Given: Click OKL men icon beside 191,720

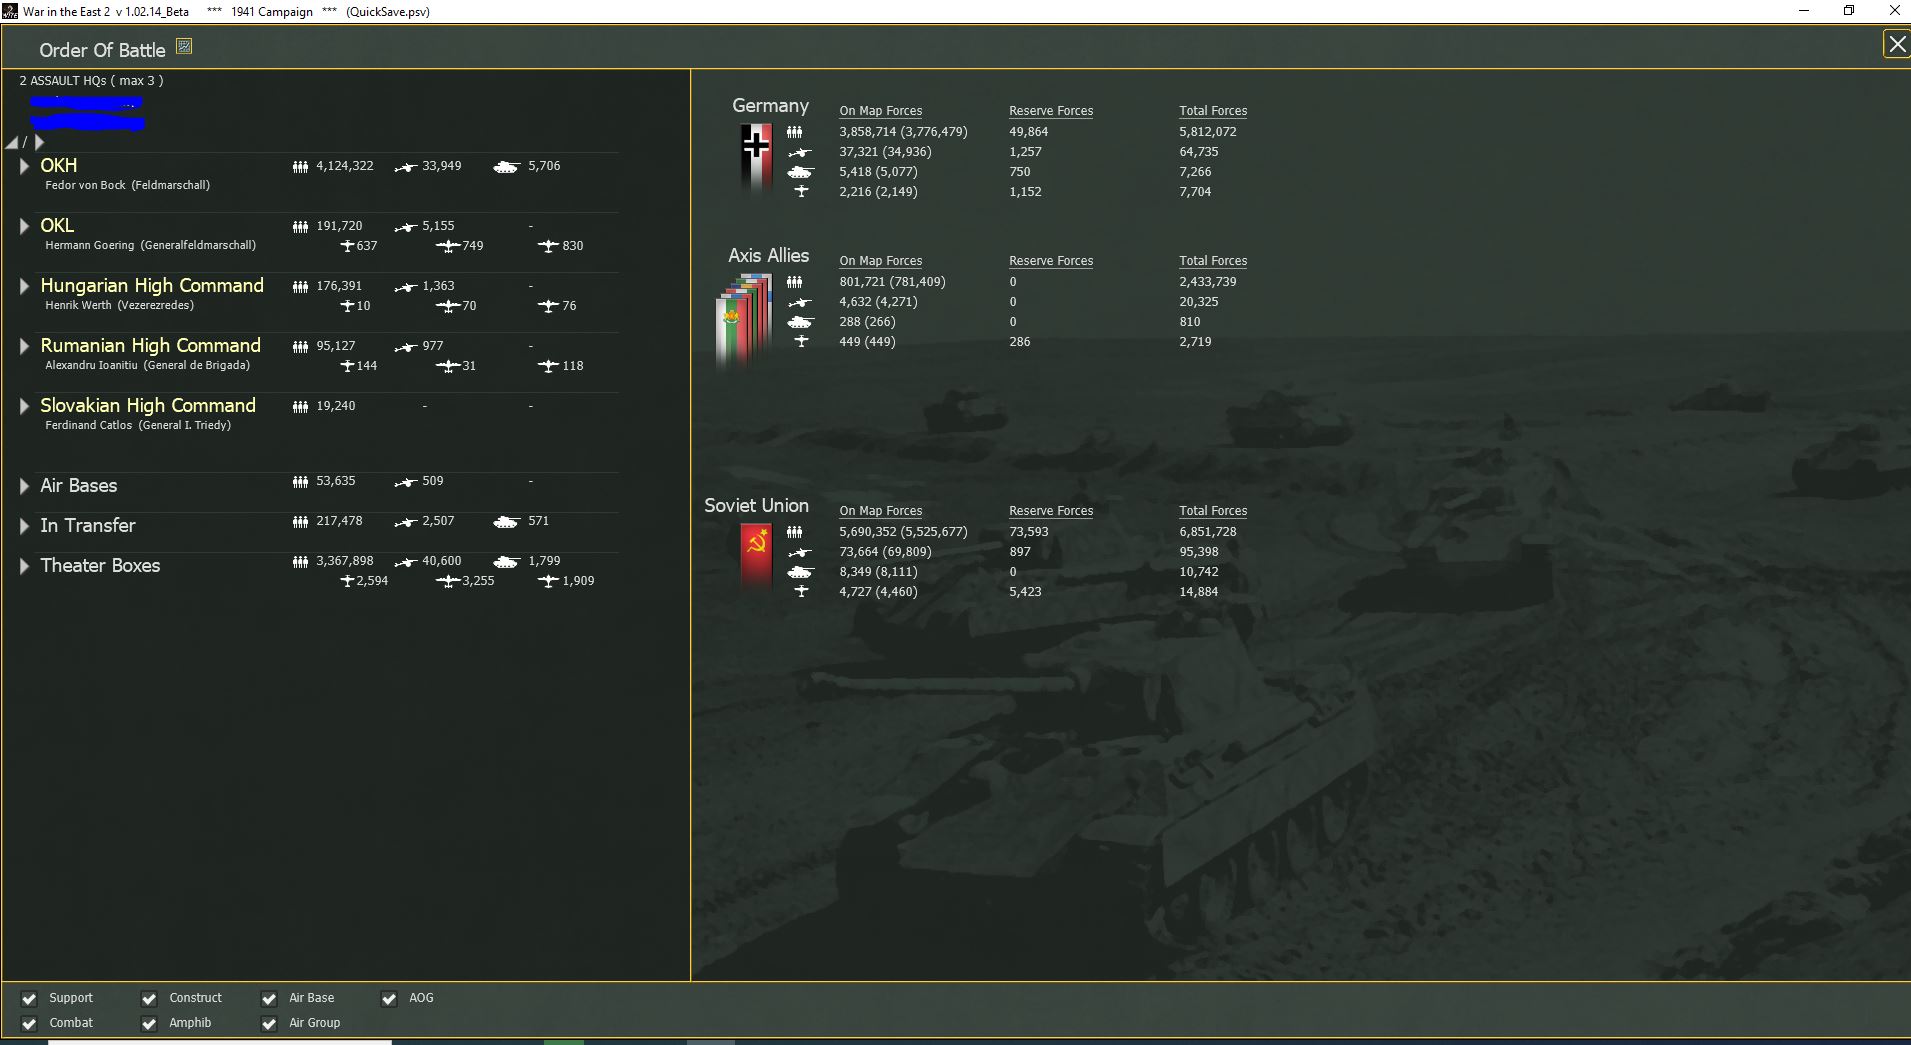Looking at the screenshot, I should pyautogui.click(x=300, y=227).
